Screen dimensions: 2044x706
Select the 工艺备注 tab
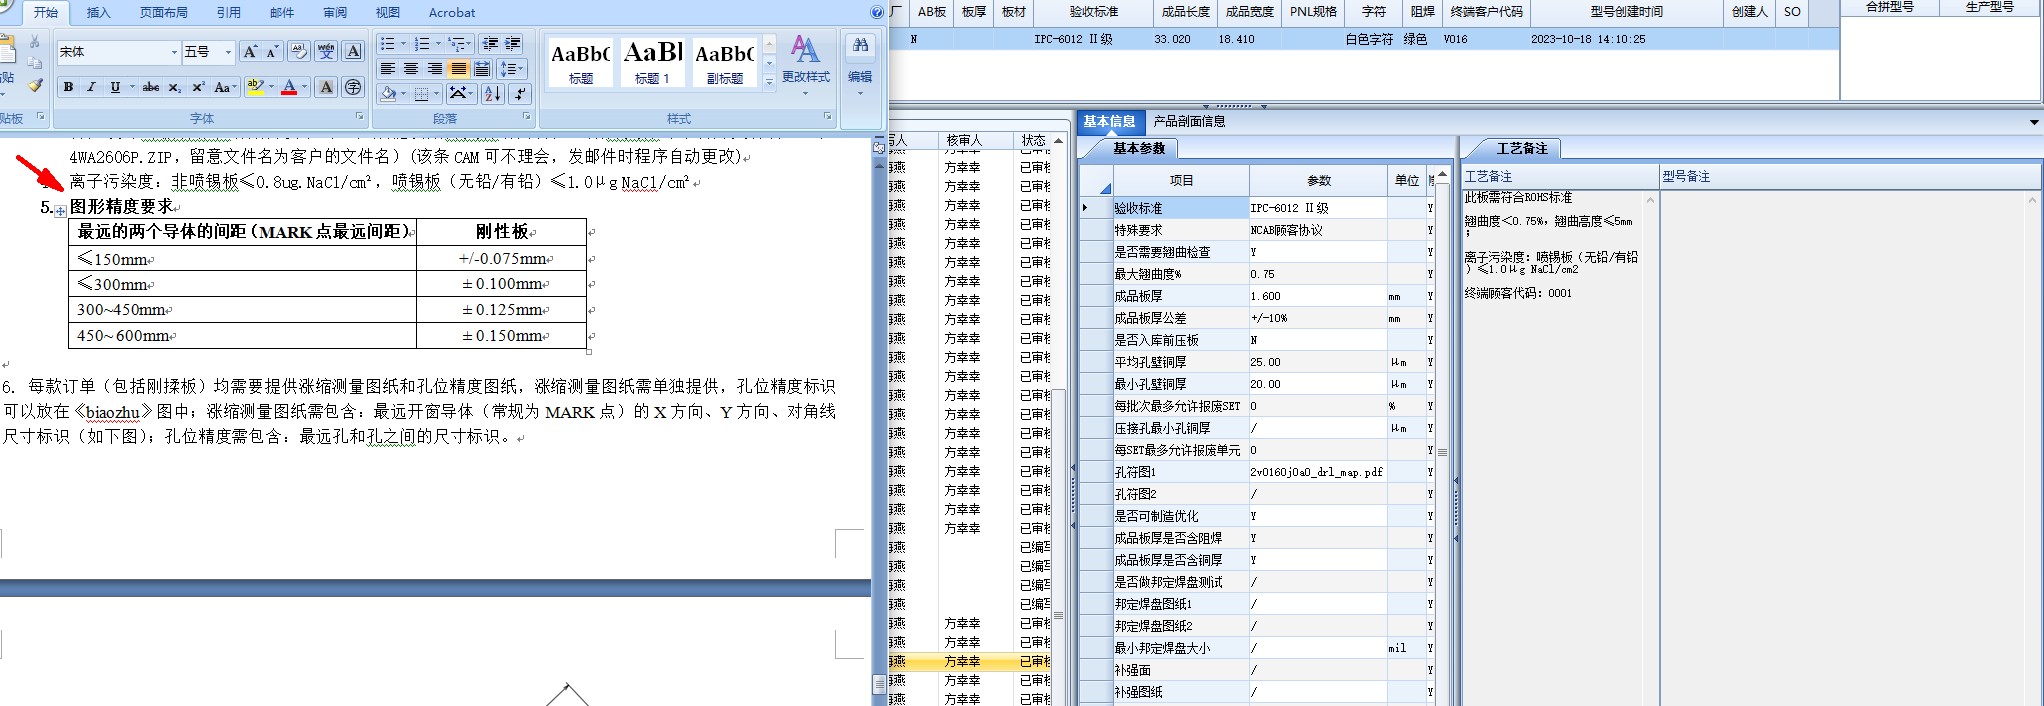pos(1521,148)
